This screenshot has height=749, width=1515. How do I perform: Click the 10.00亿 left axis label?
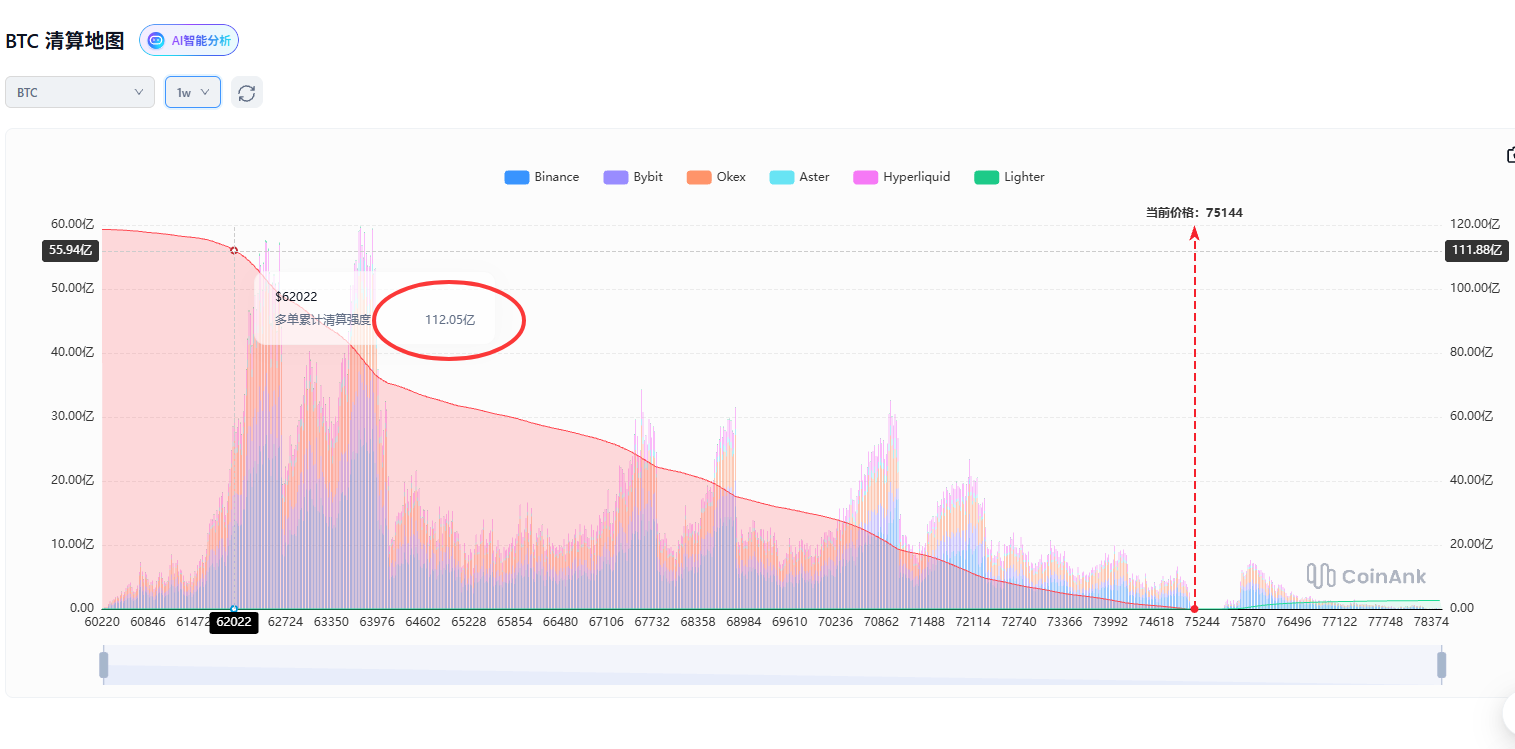coord(73,544)
